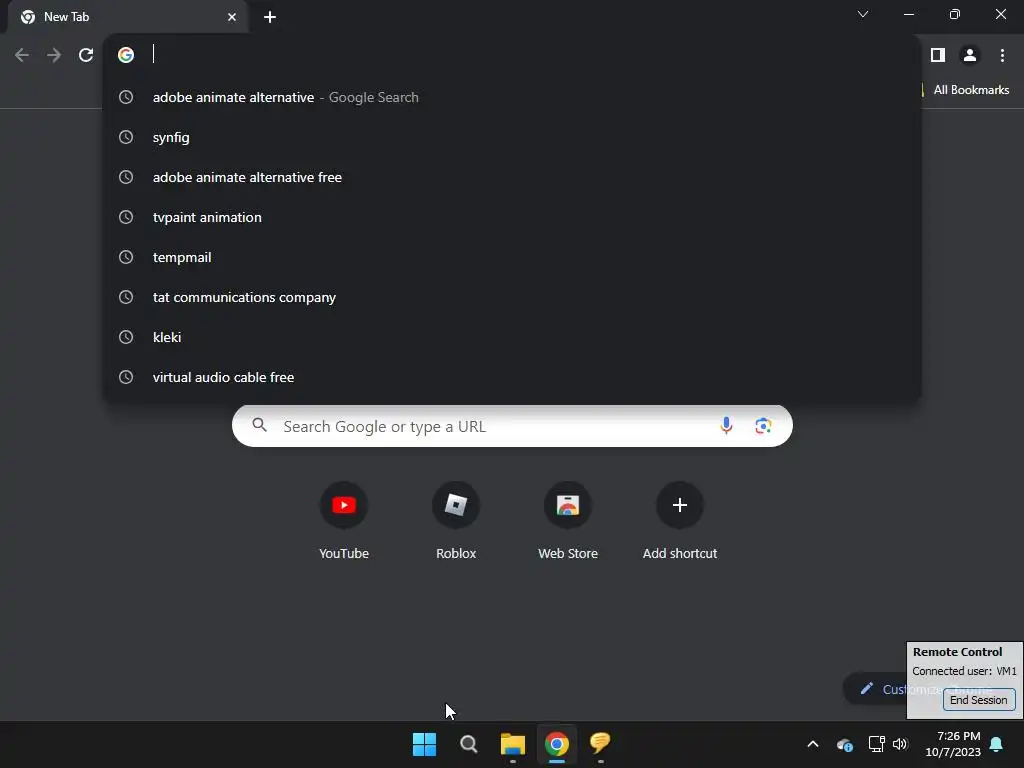The height and width of the screenshot is (768, 1024).
Task: Click the history clock icon beside kleki
Action: pyautogui.click(x=126, y=337)
